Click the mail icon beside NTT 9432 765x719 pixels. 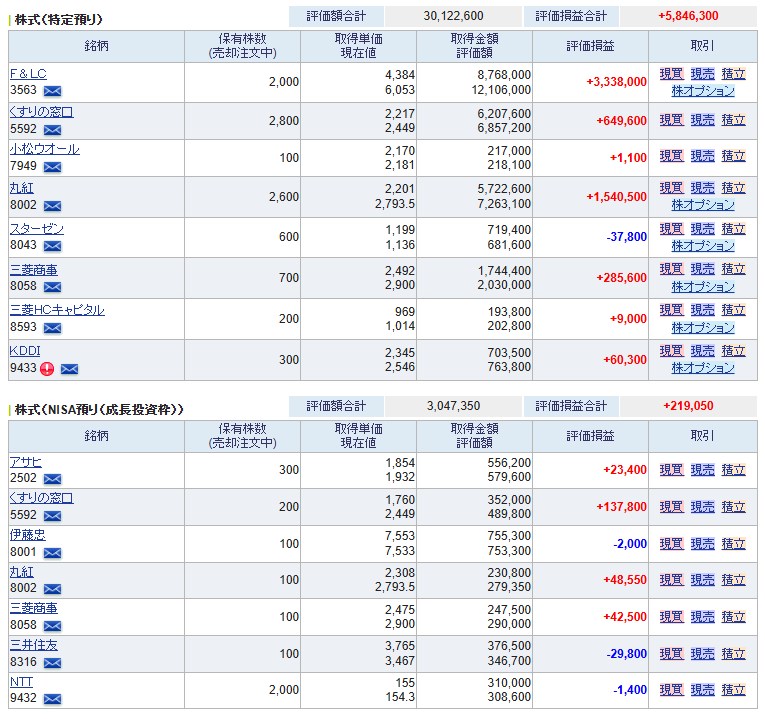[52, 699]
